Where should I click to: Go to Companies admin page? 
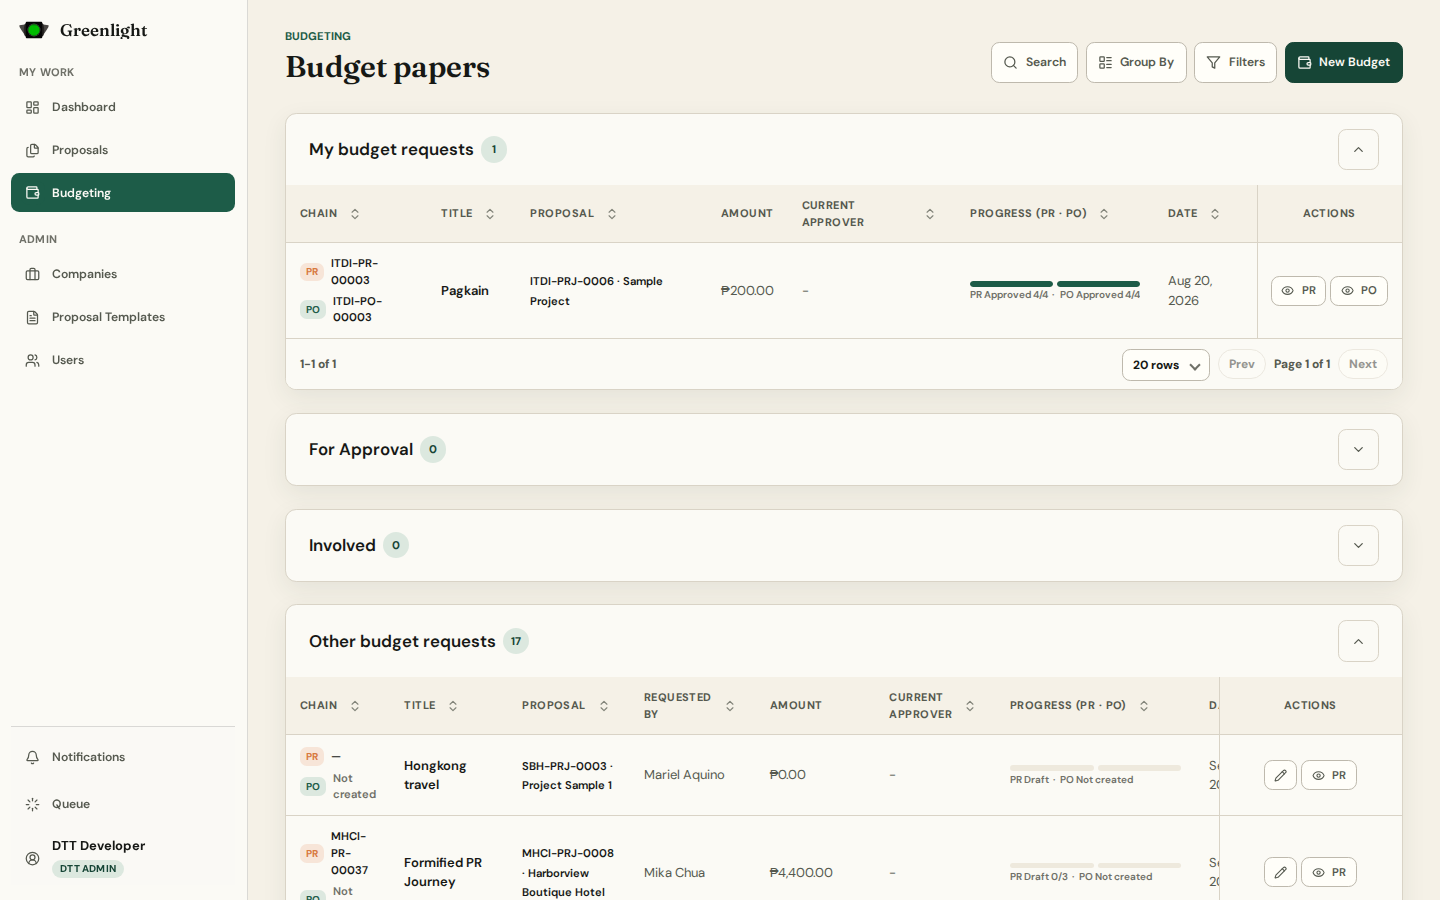123,274
